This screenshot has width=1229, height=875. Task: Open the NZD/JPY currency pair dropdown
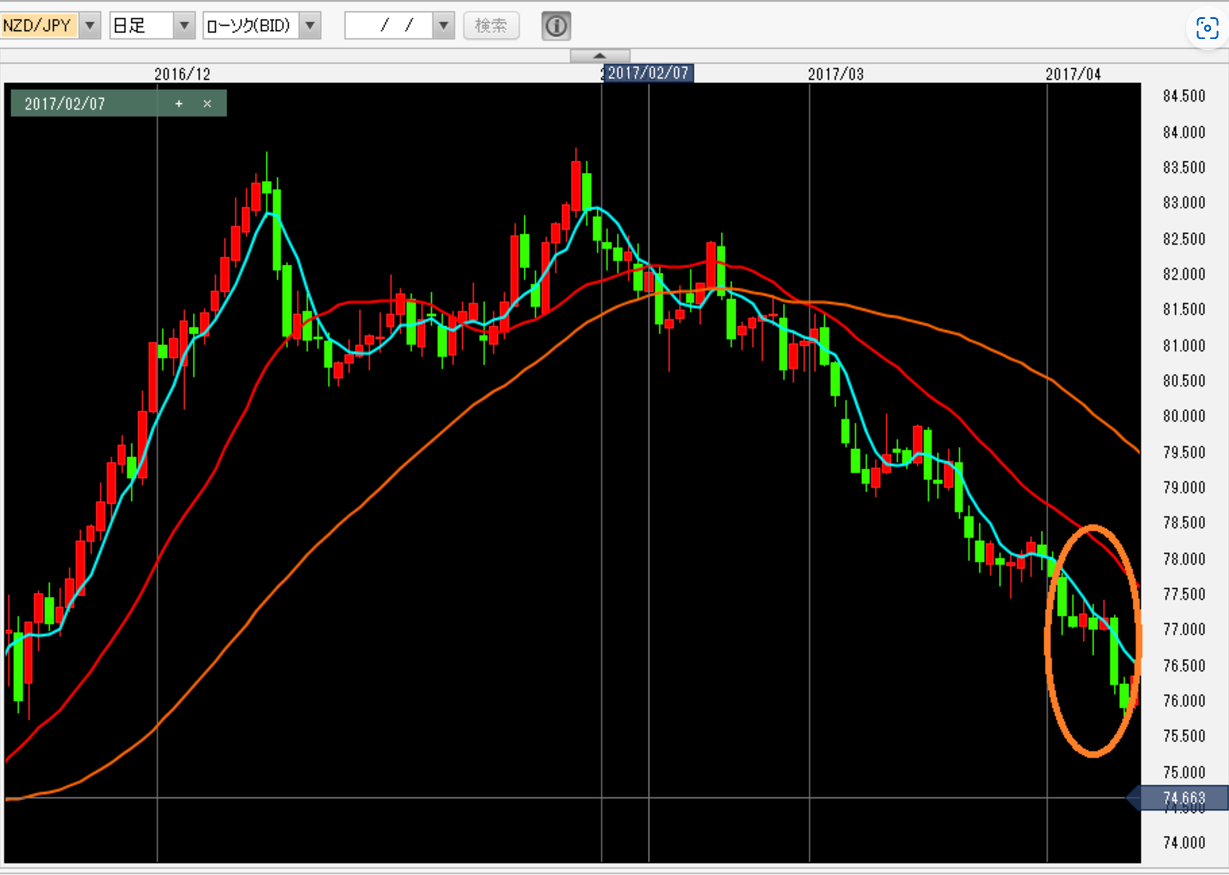[90, 26]
